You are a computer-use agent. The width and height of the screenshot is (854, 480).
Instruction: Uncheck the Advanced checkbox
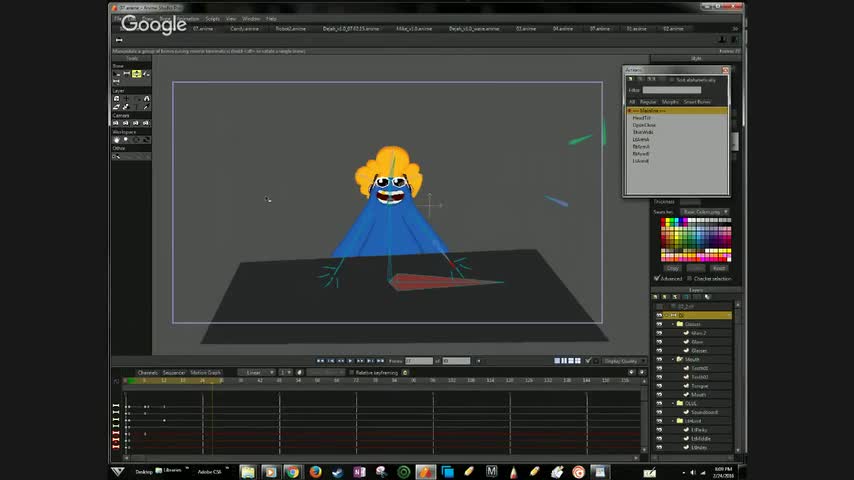click(656, 278)
